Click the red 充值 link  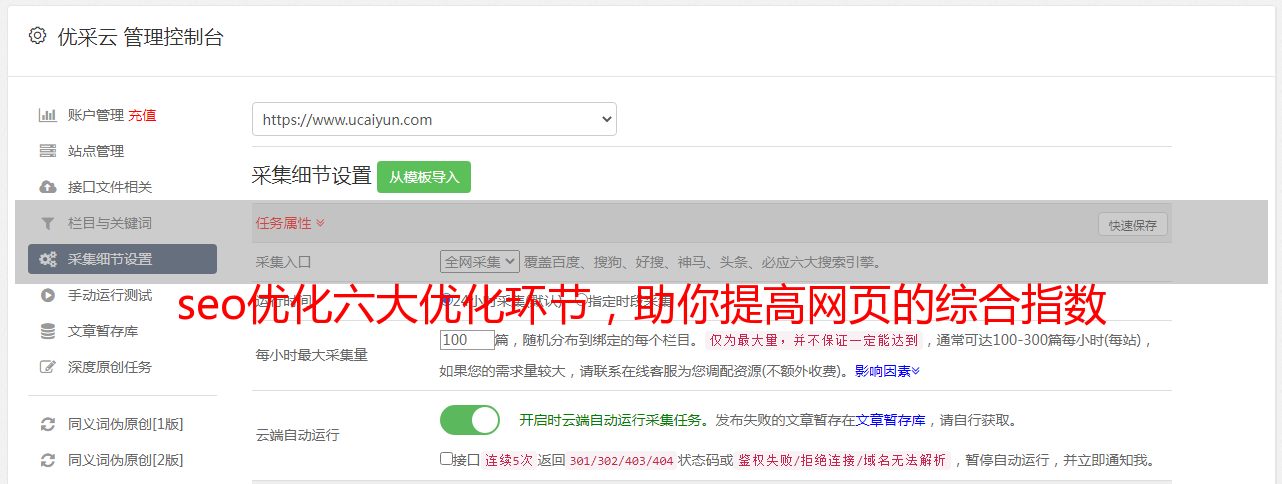[x=142, y=115]
